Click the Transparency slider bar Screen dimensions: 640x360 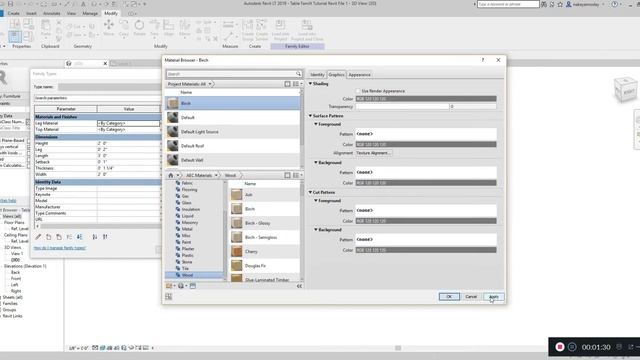pyautogui.click(x=402, y=107)
